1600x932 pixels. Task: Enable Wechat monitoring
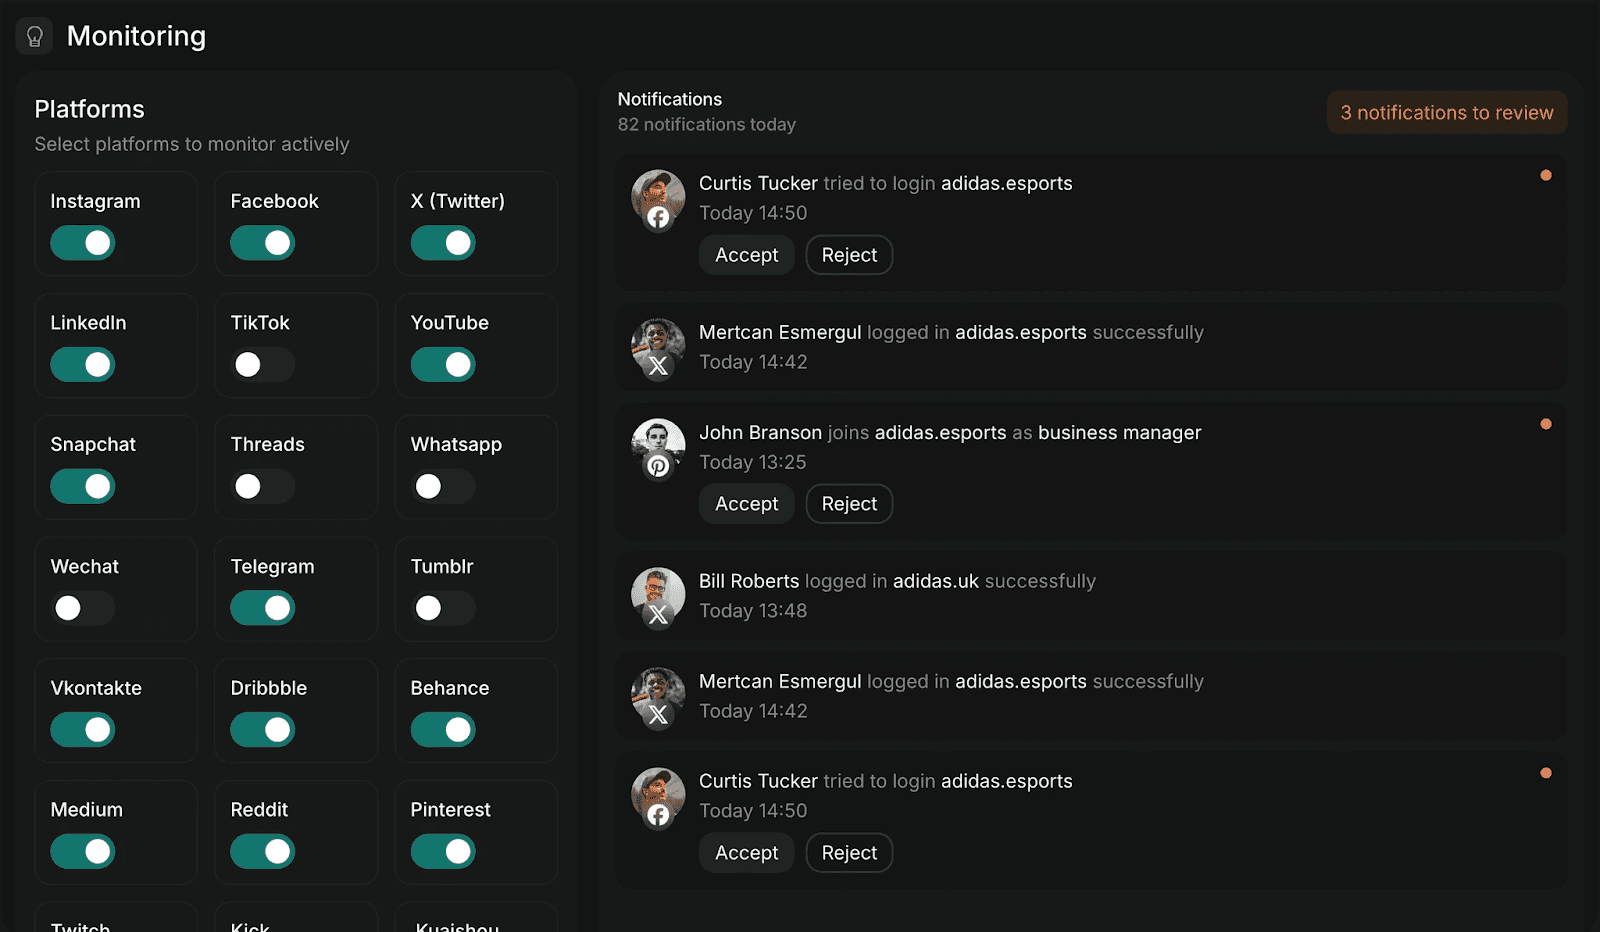pos(83,608)
